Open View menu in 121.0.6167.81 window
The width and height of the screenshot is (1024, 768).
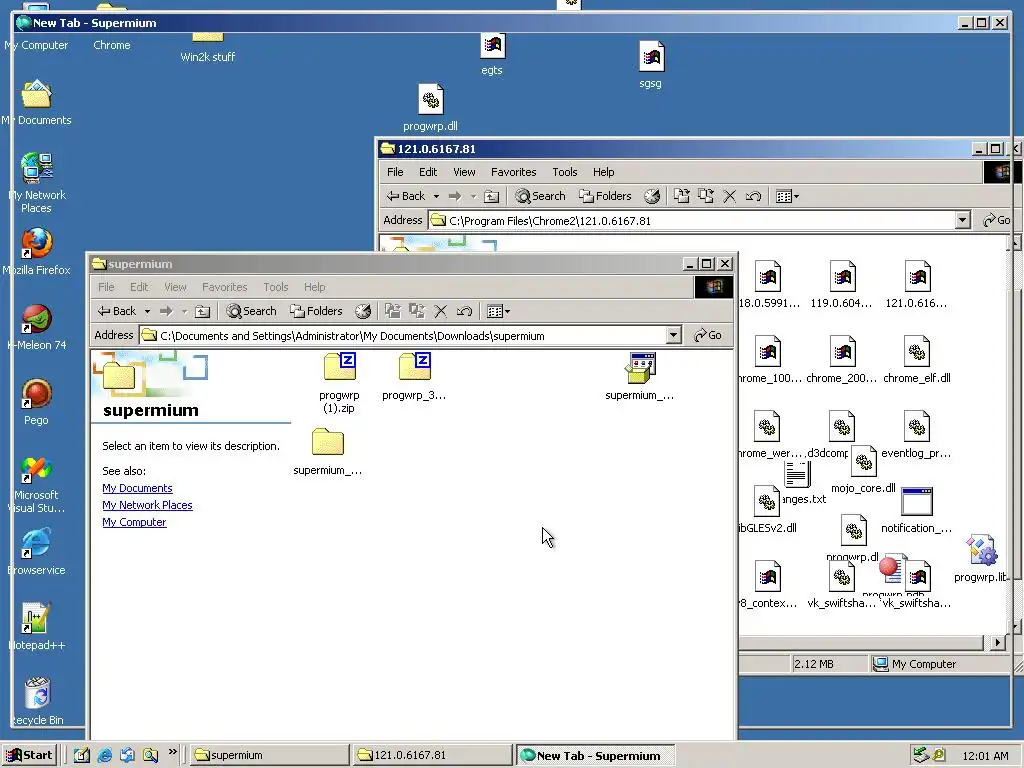pos(464,172)
